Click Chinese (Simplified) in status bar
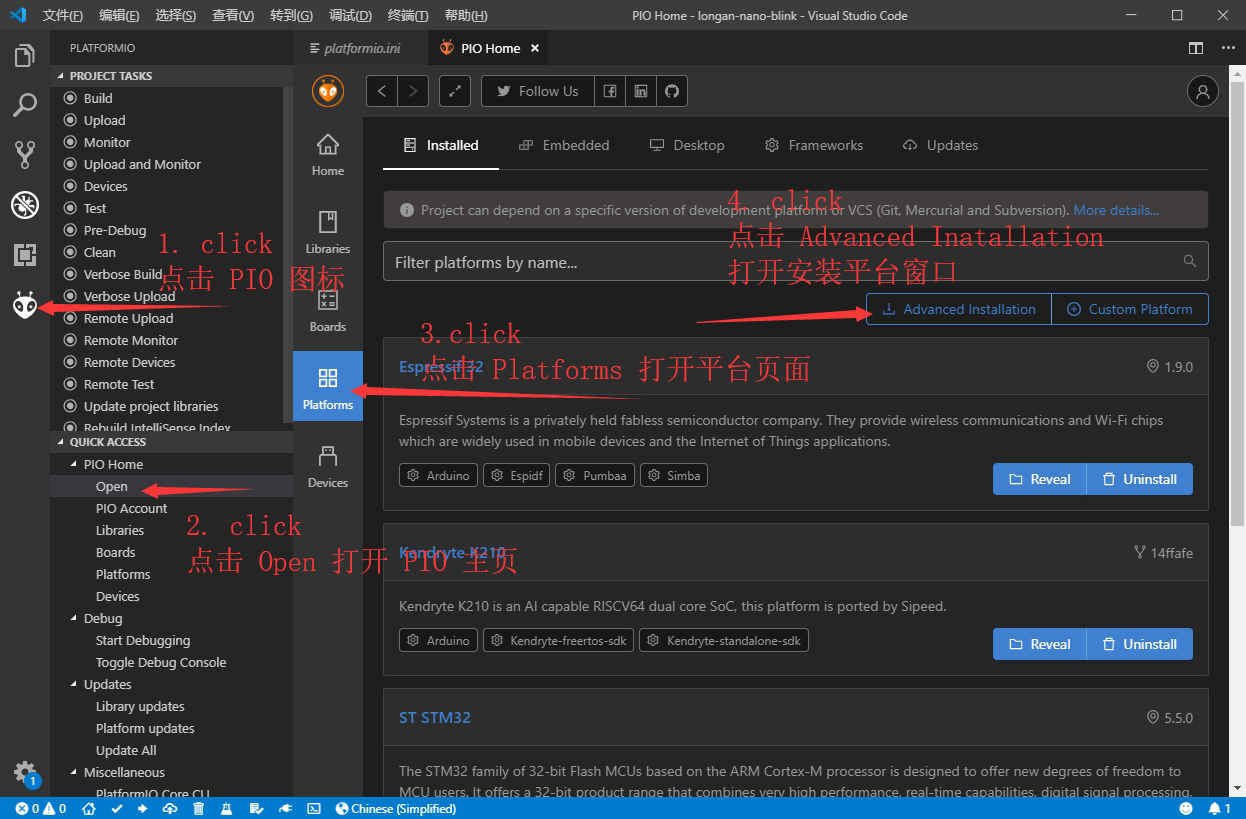Viewport: 1246px width, 819px height. coord(396,808)
